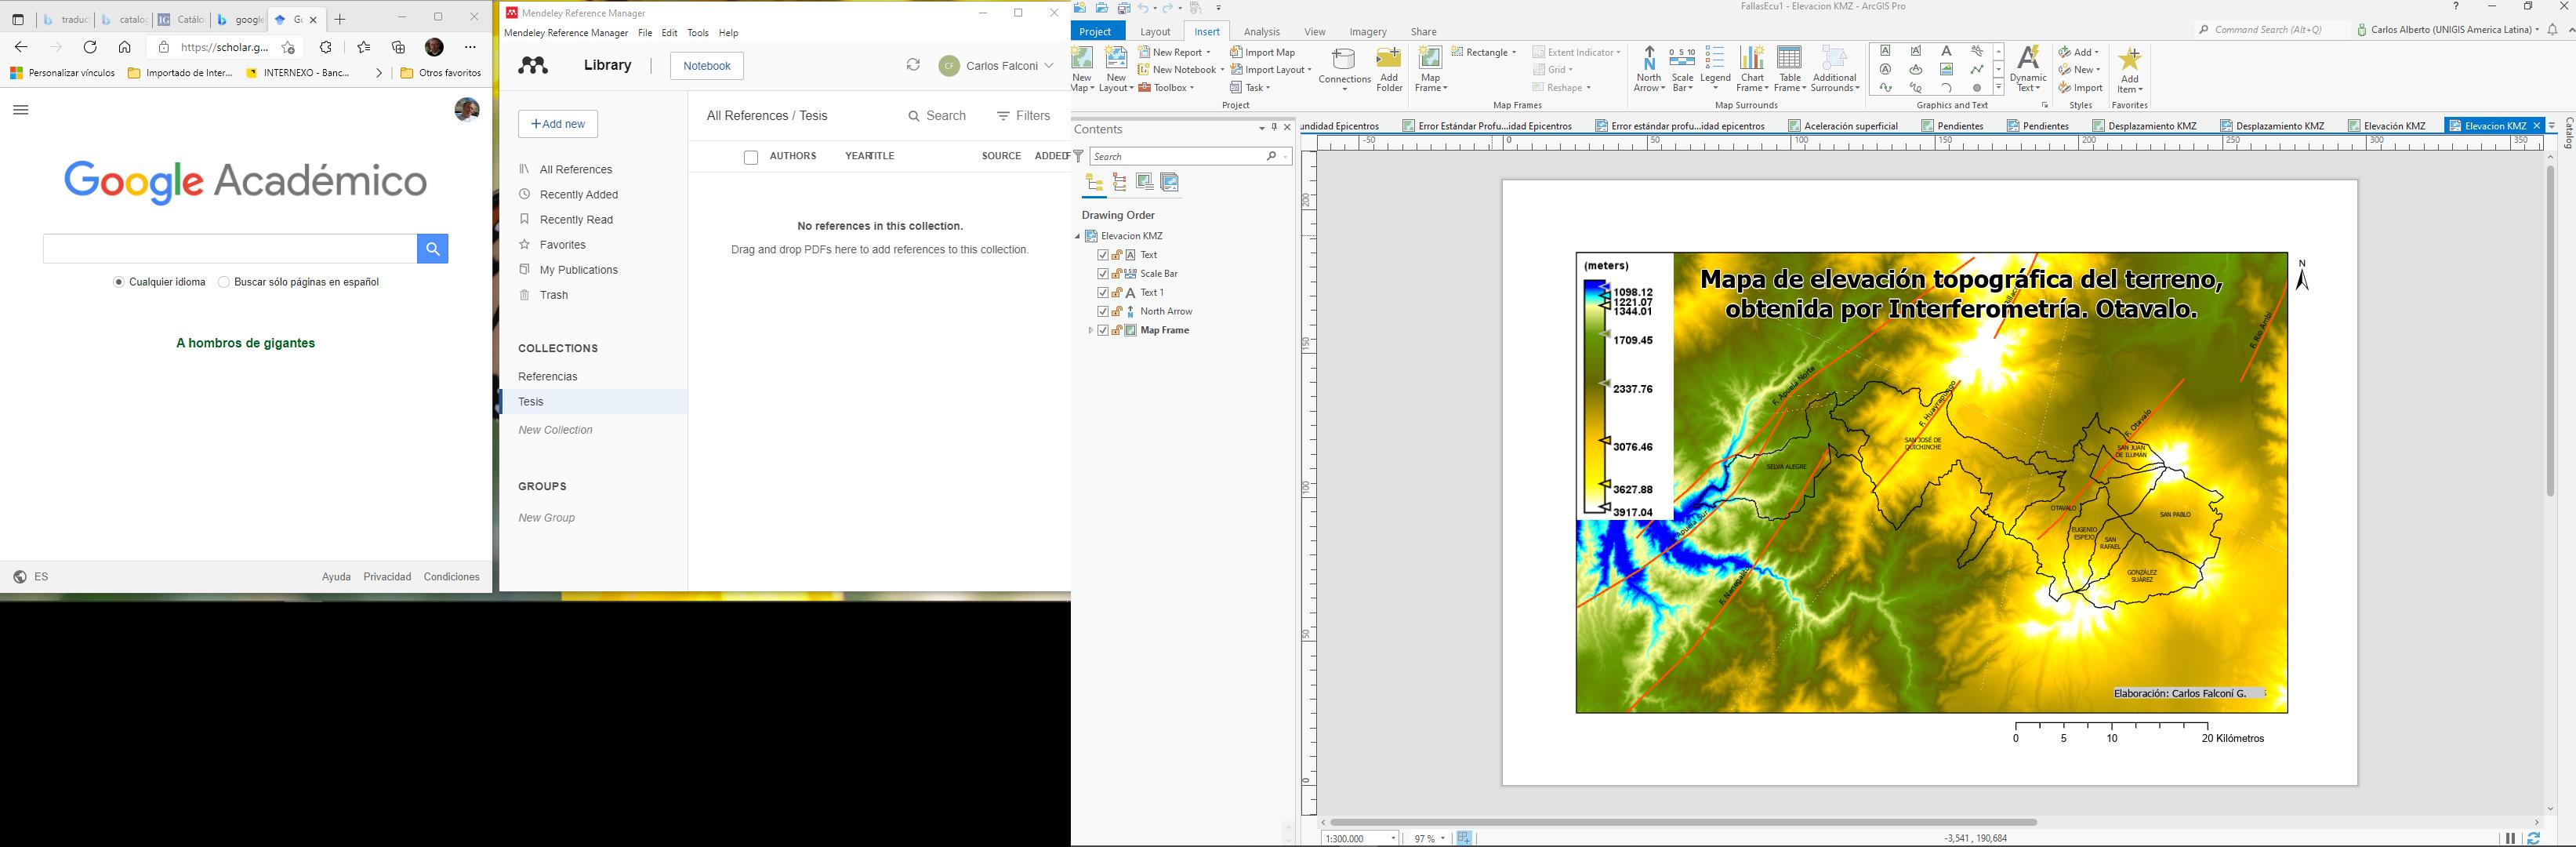
Task: Expand the Map Frame tree item
Action: pos(1090,331)
